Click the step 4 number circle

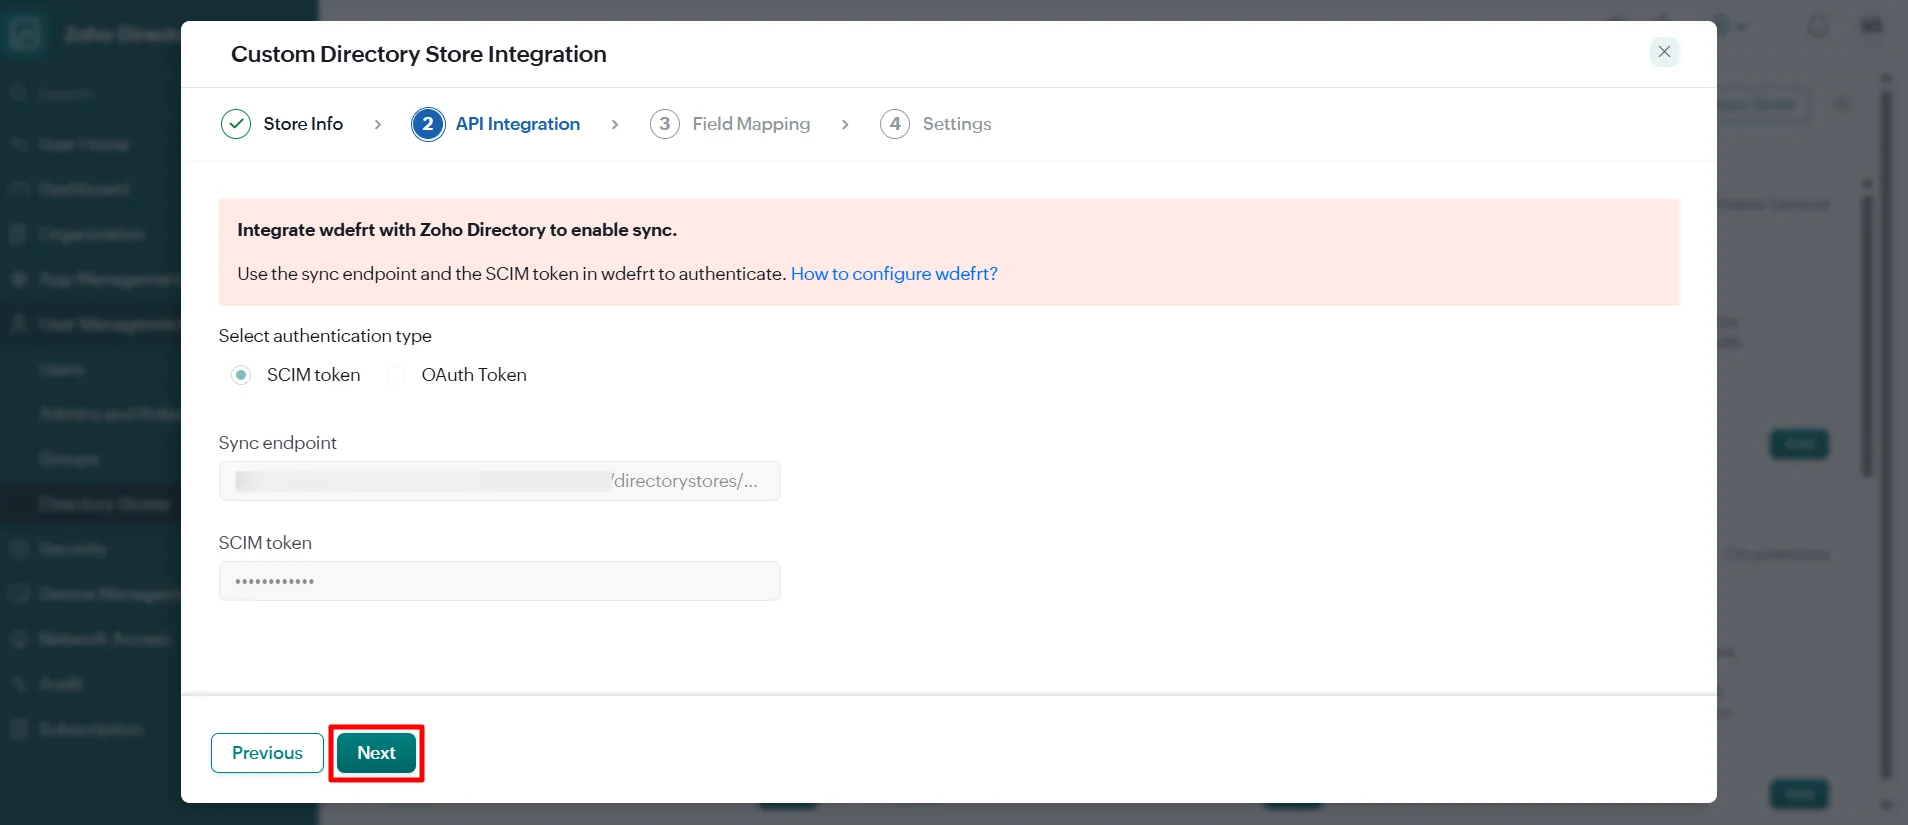[x=895, y=124]
